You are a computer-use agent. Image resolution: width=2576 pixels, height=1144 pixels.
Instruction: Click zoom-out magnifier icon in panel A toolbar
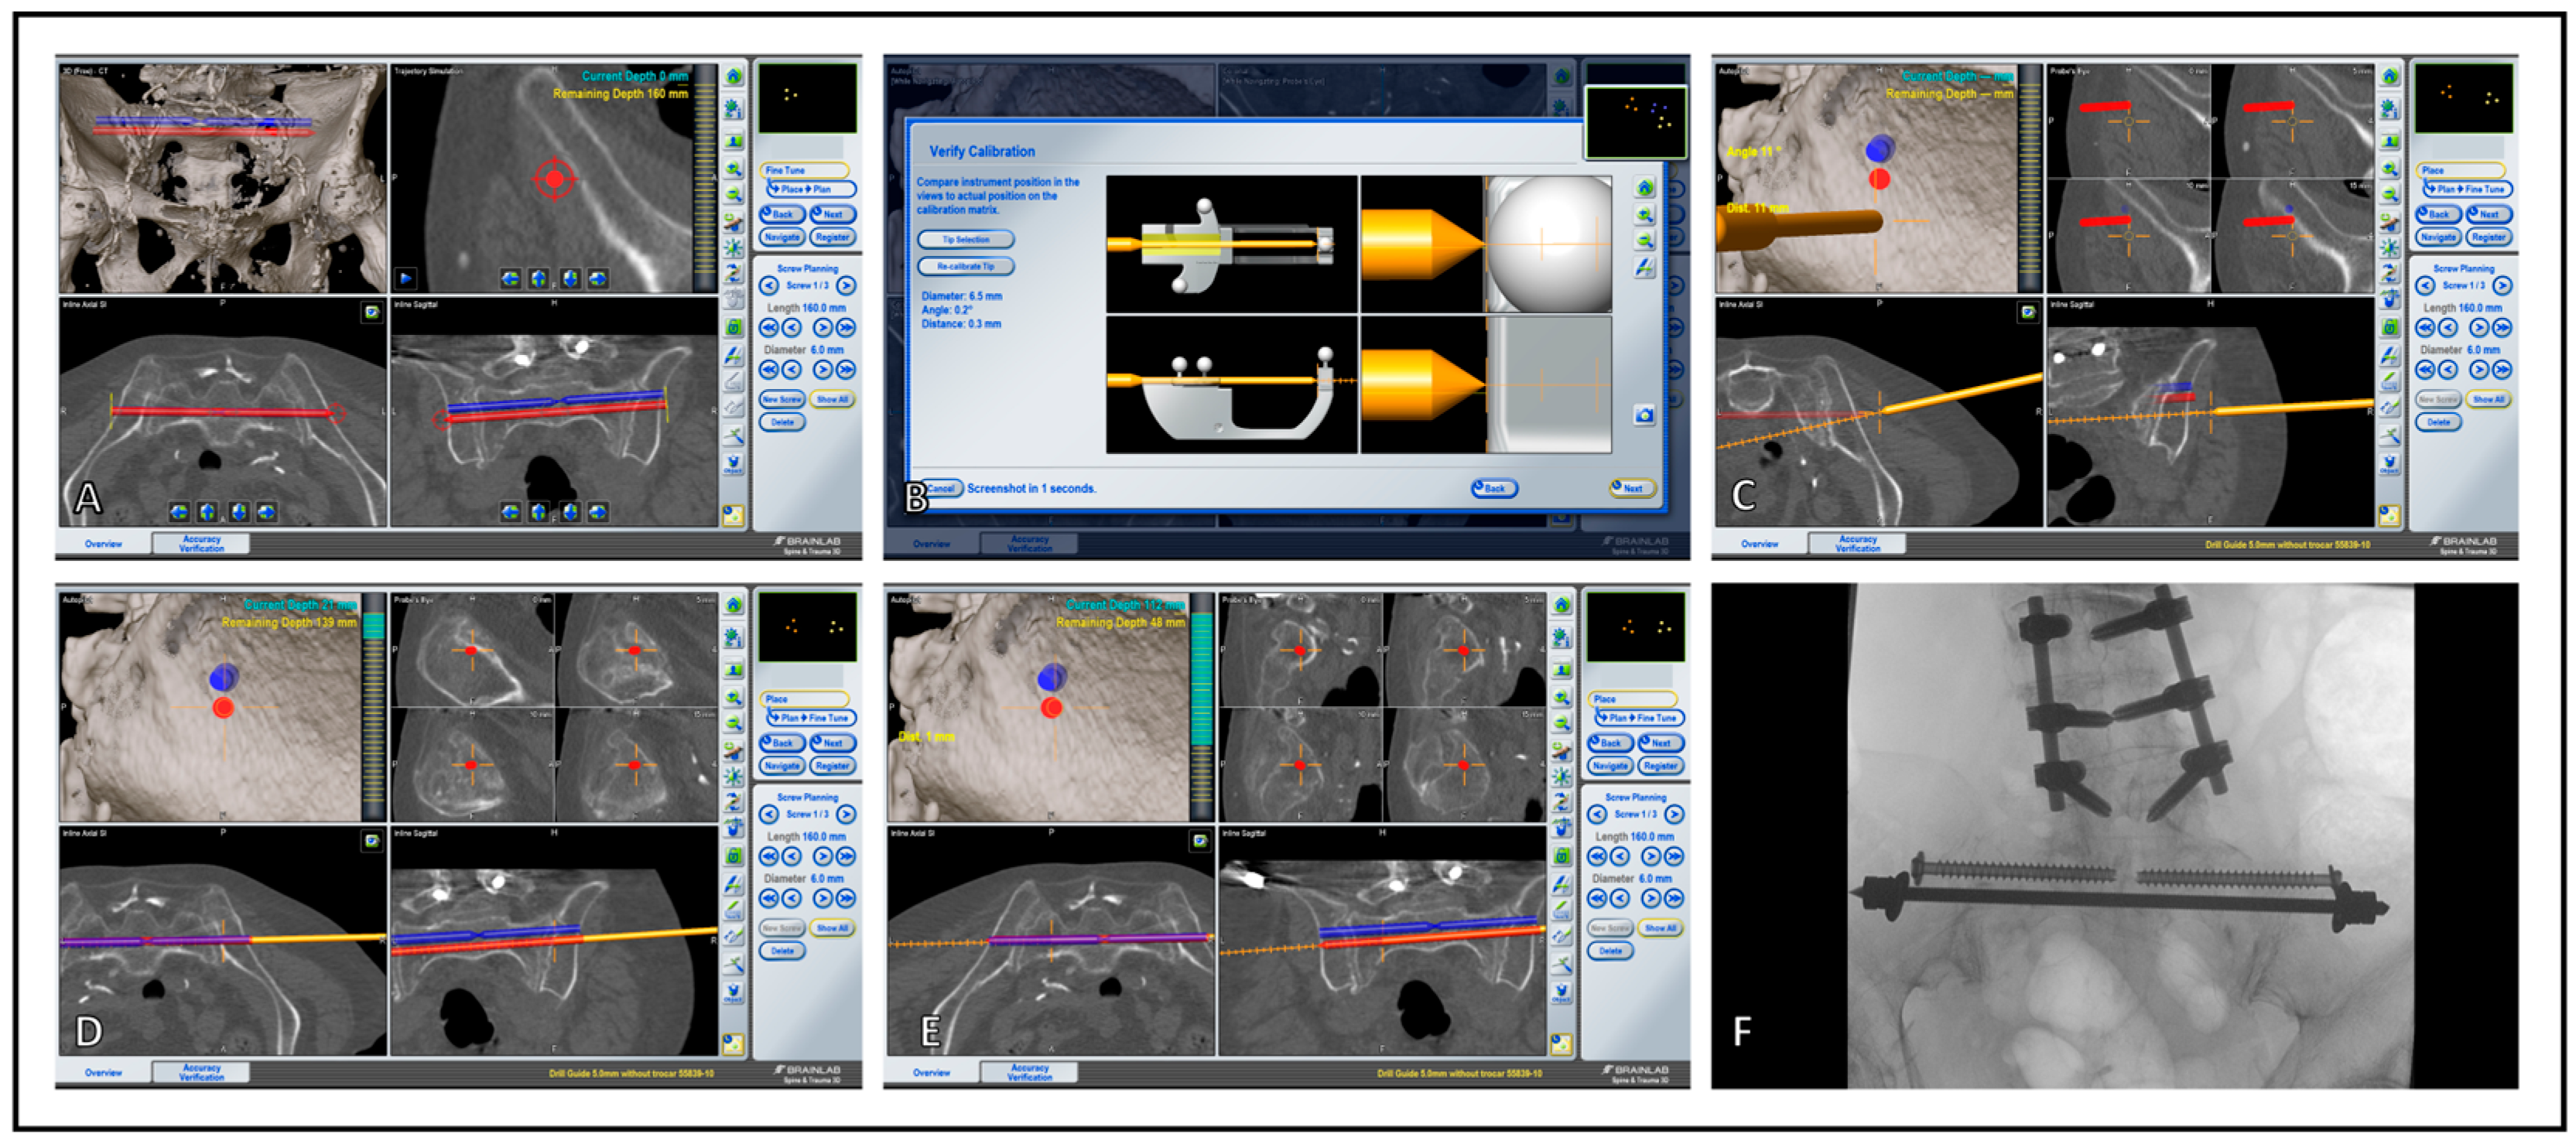tap(734, 195)
